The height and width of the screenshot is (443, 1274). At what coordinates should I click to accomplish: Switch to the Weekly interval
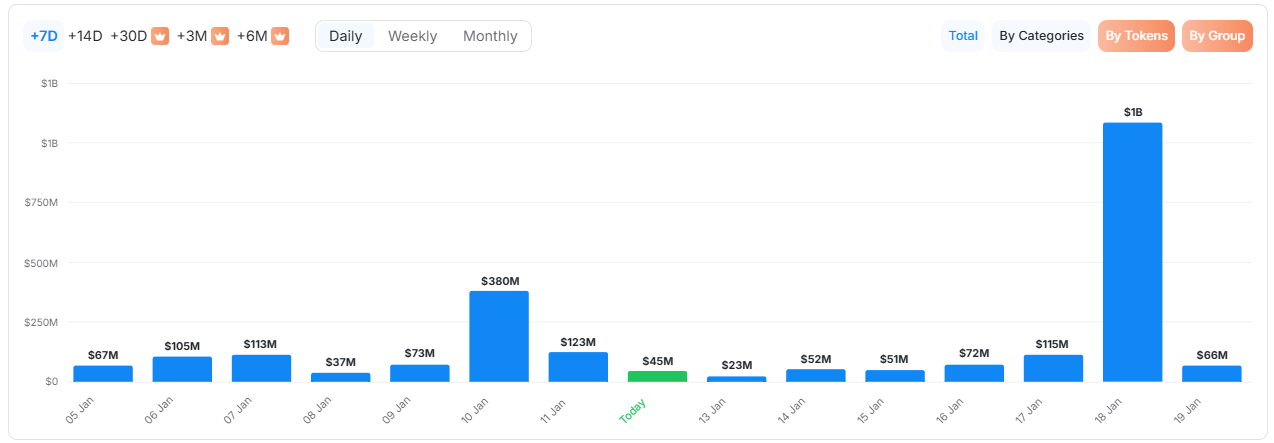(x=412, y=36)
